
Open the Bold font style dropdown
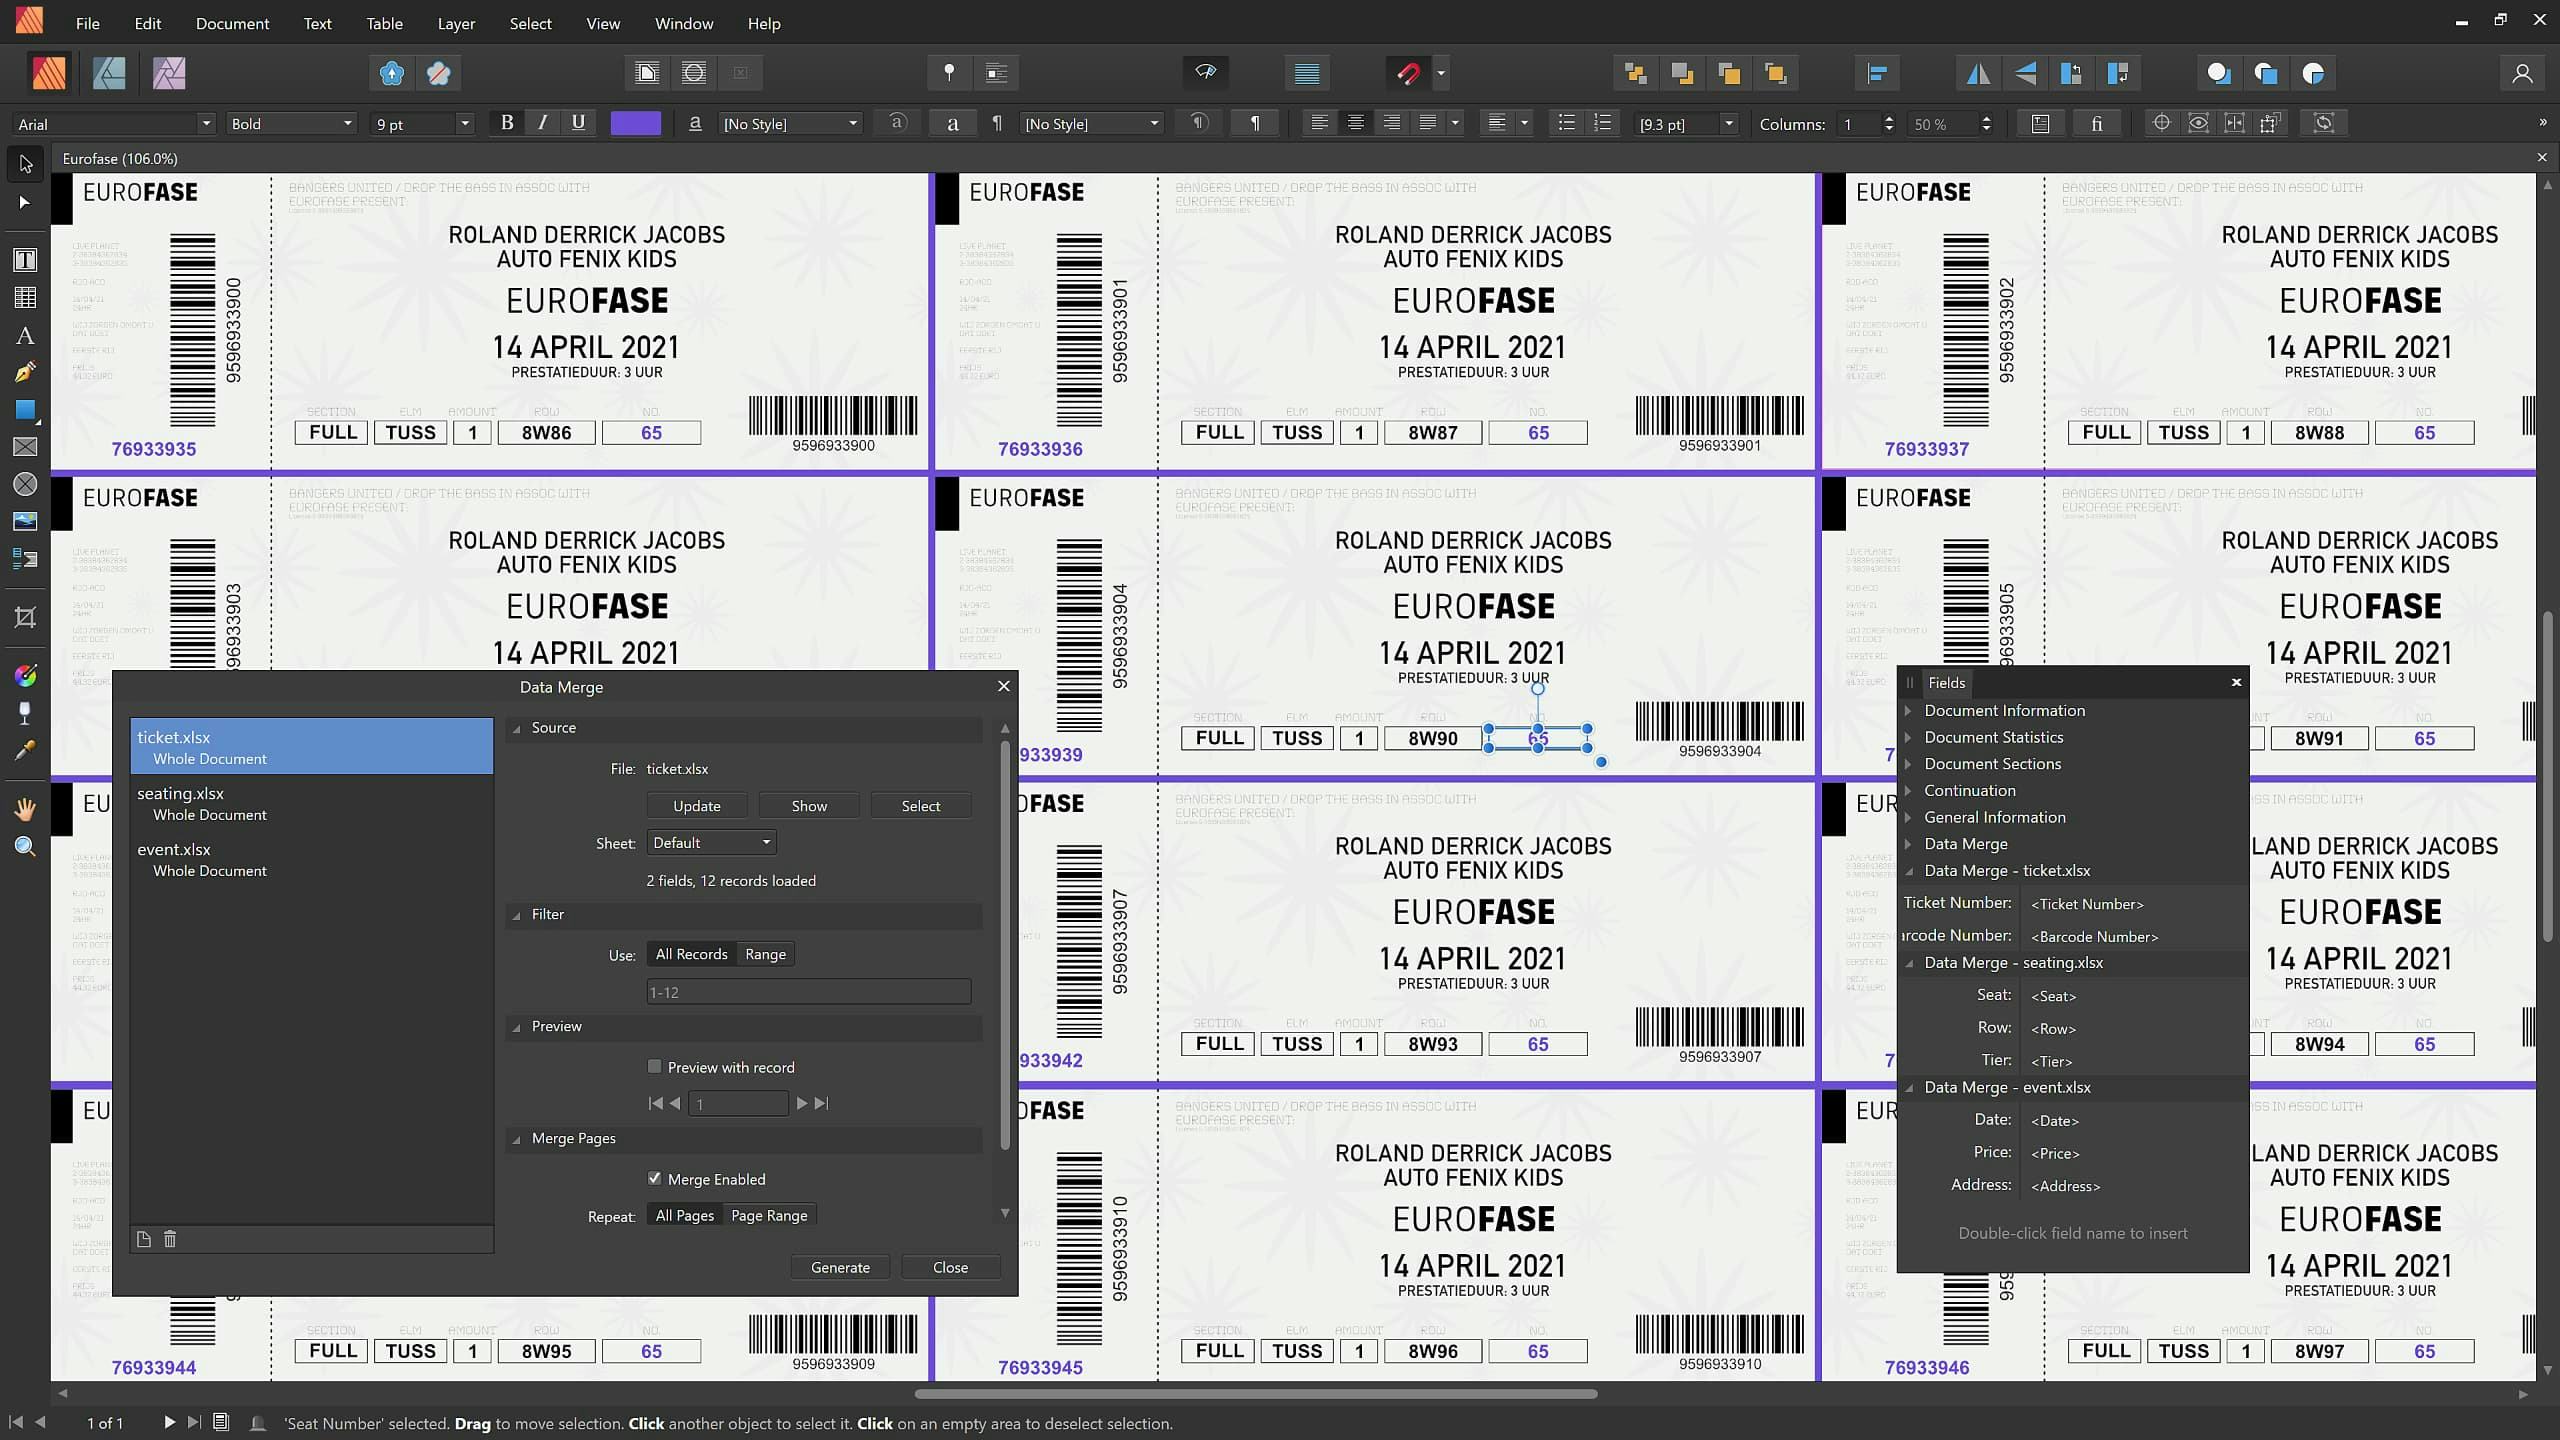point(347,124)
